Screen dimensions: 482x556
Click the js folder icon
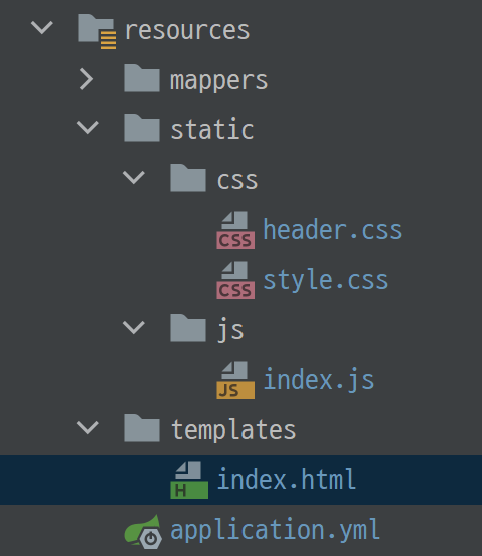(x=188, y=328)
